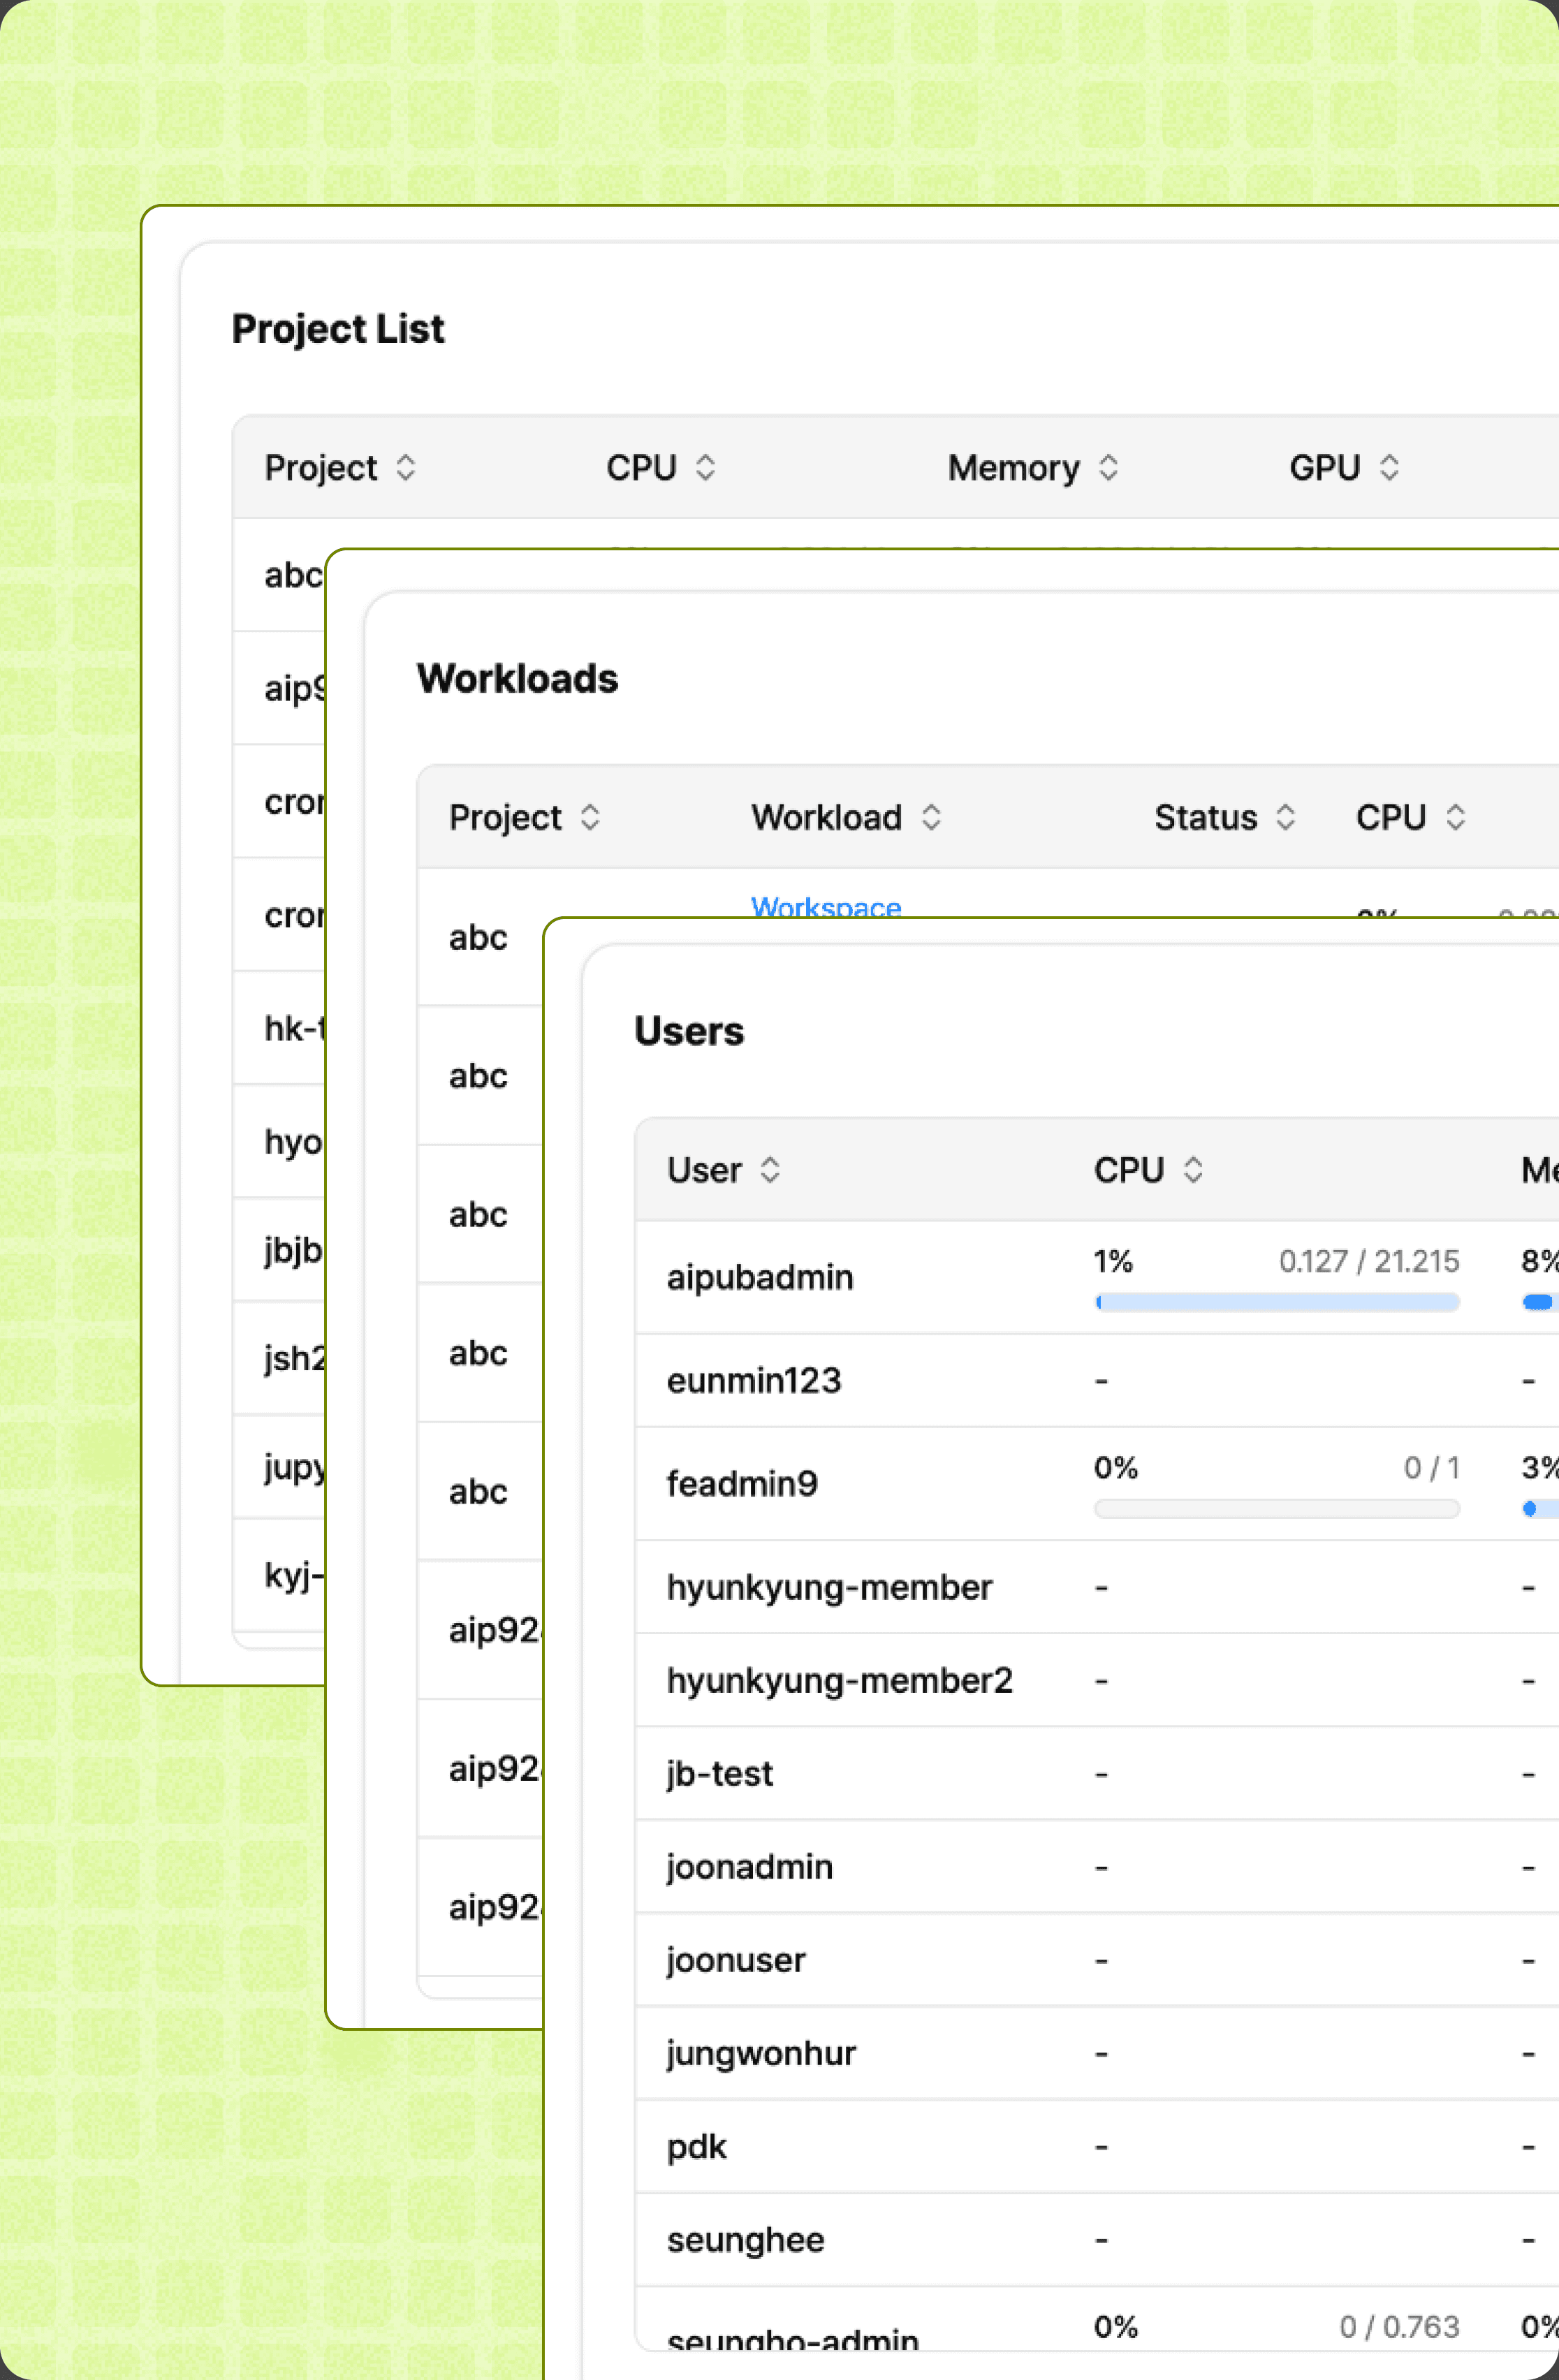Image resolution: width=1559 pixels, height=2380 pixels.
Task: Sort Workloads by Workload column icon
Action: [x=931, y=817]
